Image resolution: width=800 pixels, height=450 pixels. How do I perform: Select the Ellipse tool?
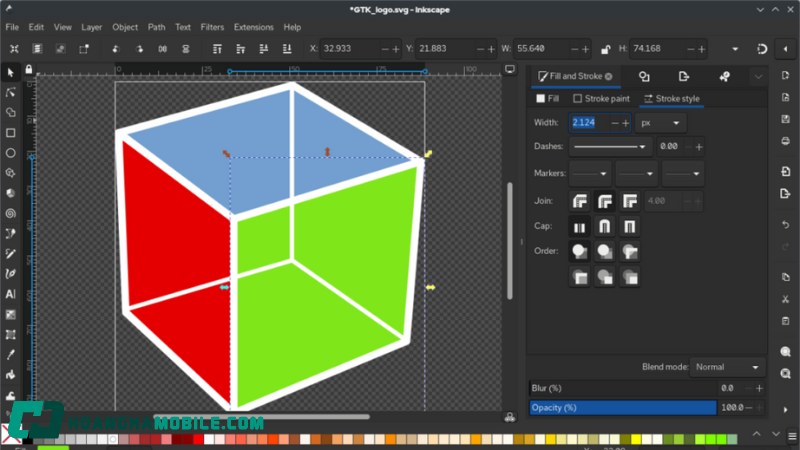tap(11, 153)
